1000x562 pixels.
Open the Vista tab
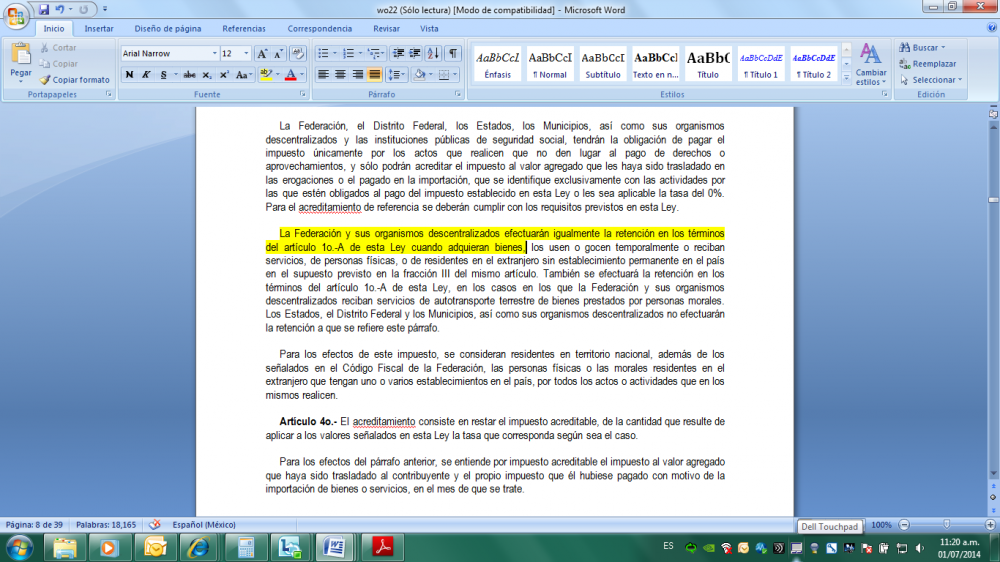(429, 29)
